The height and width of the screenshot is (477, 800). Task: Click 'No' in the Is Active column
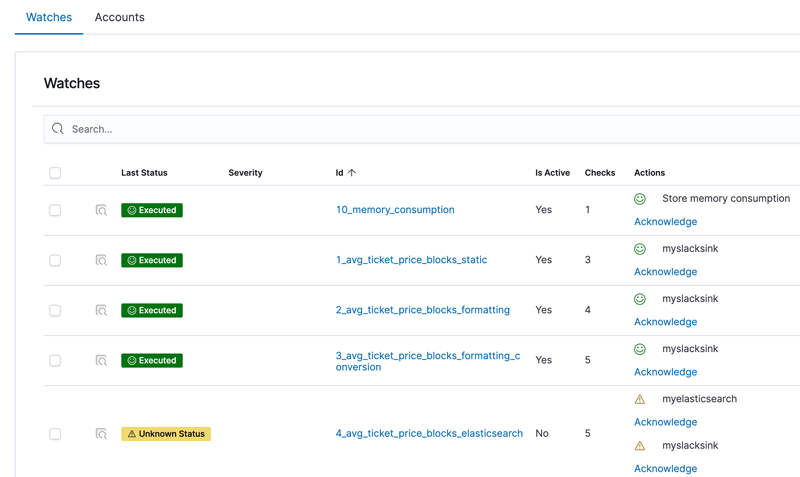pyautogui.click(x=541, y=433)
